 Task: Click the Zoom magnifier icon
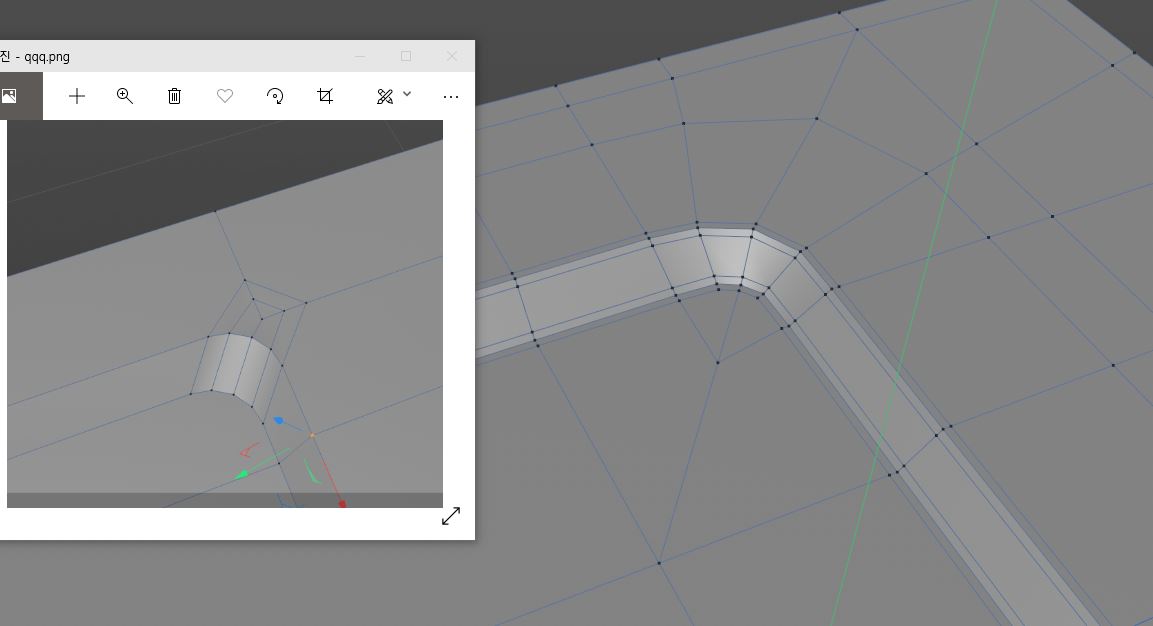[x=125, y=96]
